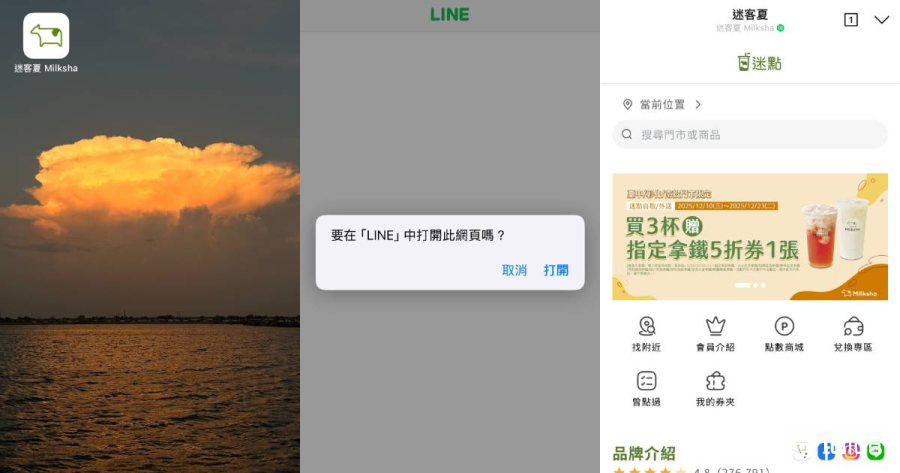Open the tab count indicator showing 1
Screen dimensions: 900x473
click(851, 20)
